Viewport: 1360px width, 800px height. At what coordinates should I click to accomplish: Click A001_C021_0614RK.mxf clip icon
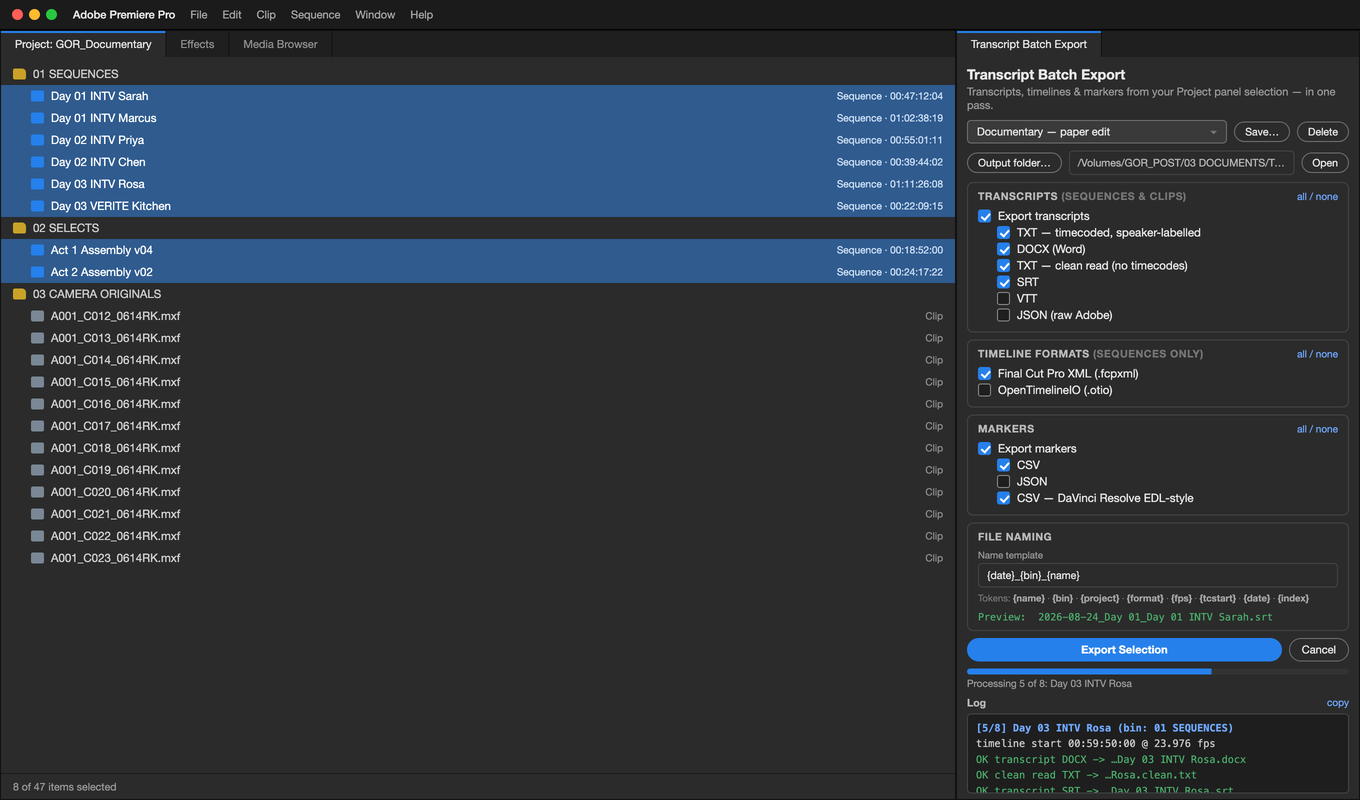pyautogui.click(x=37, y=514)
